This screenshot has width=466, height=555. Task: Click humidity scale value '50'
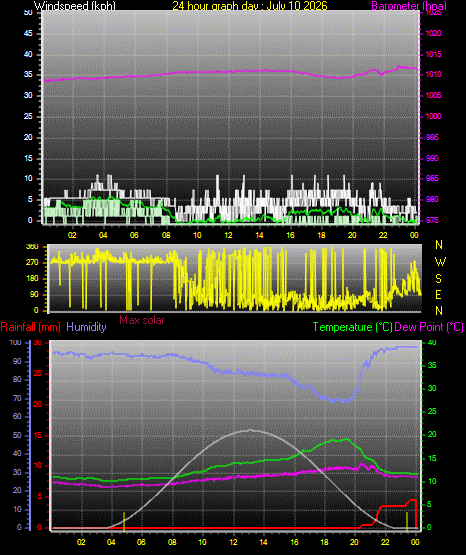17,435
